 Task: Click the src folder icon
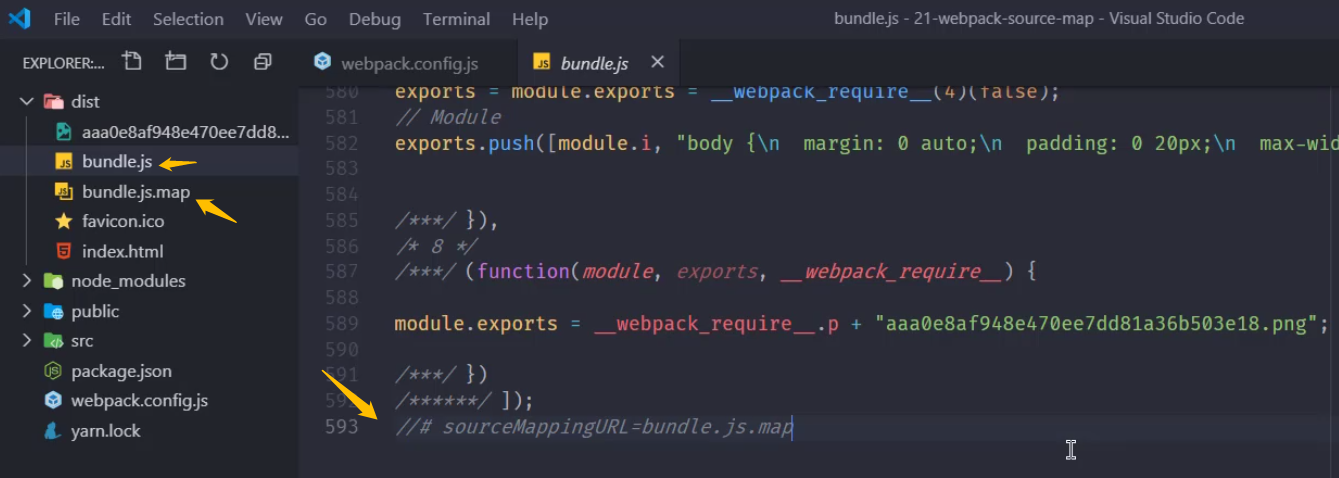point(53,341)
